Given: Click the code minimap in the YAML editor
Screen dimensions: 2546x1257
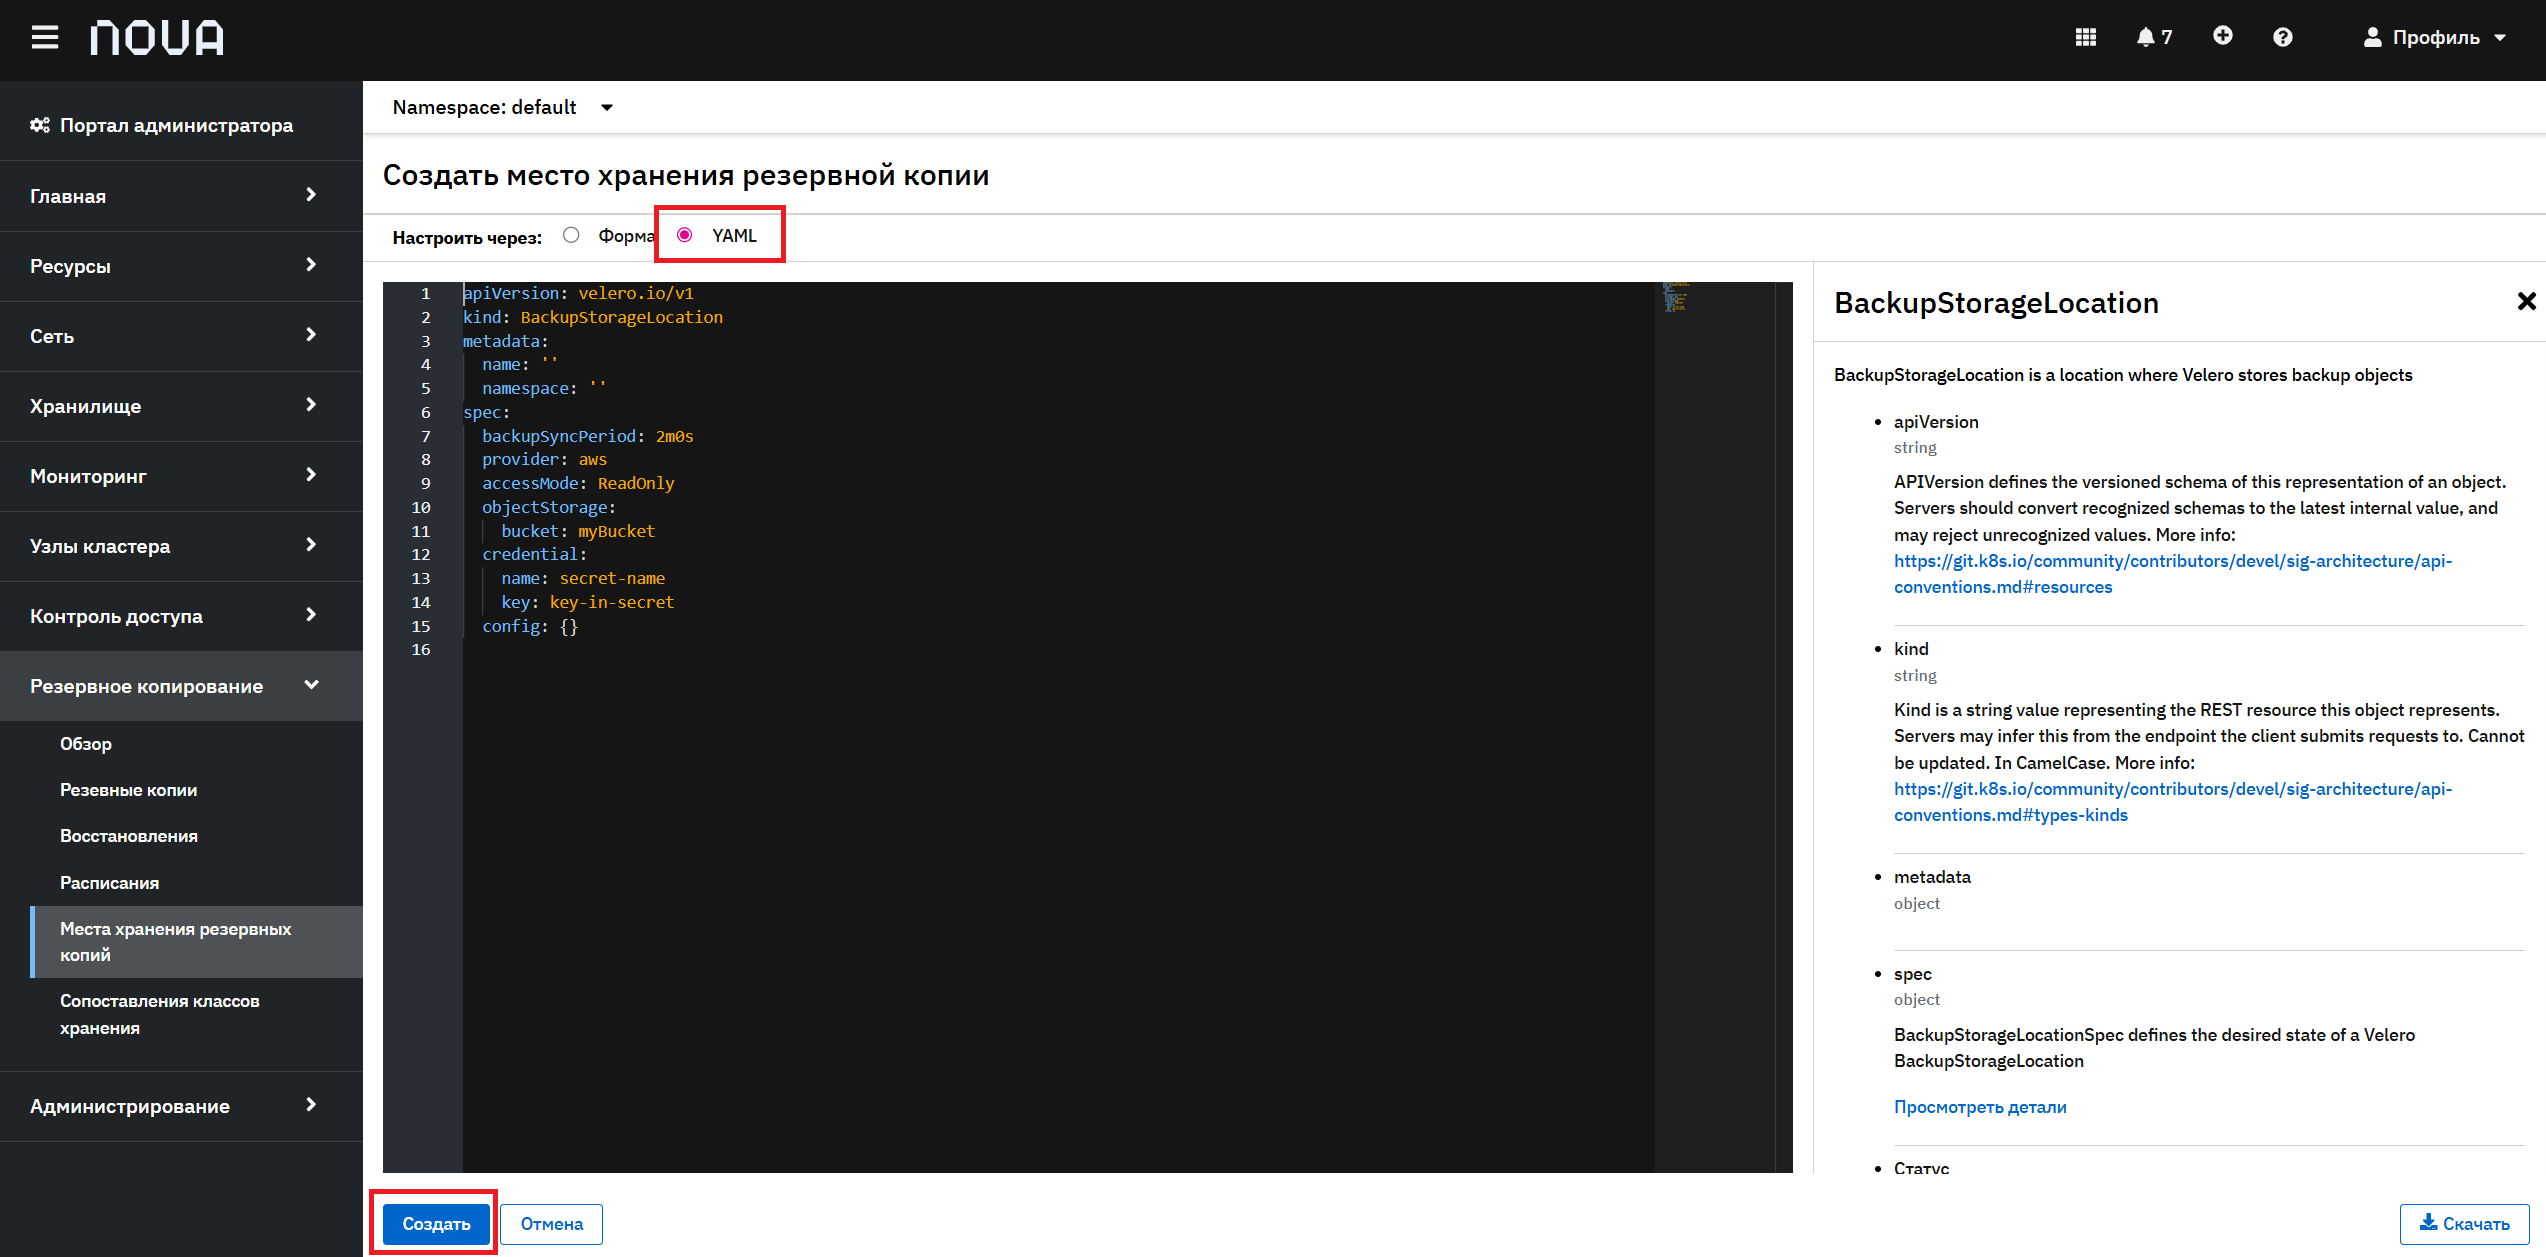Looking at the screenshot, I should click(x=1675, y=297).
